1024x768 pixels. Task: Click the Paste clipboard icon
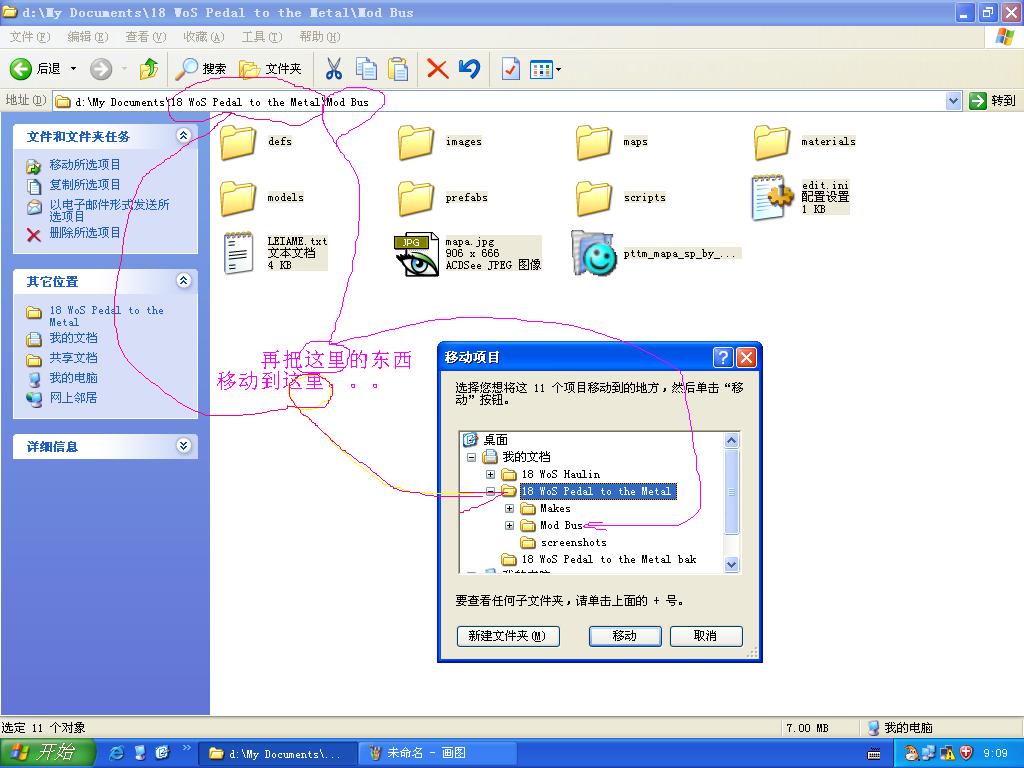pos(398,69)
